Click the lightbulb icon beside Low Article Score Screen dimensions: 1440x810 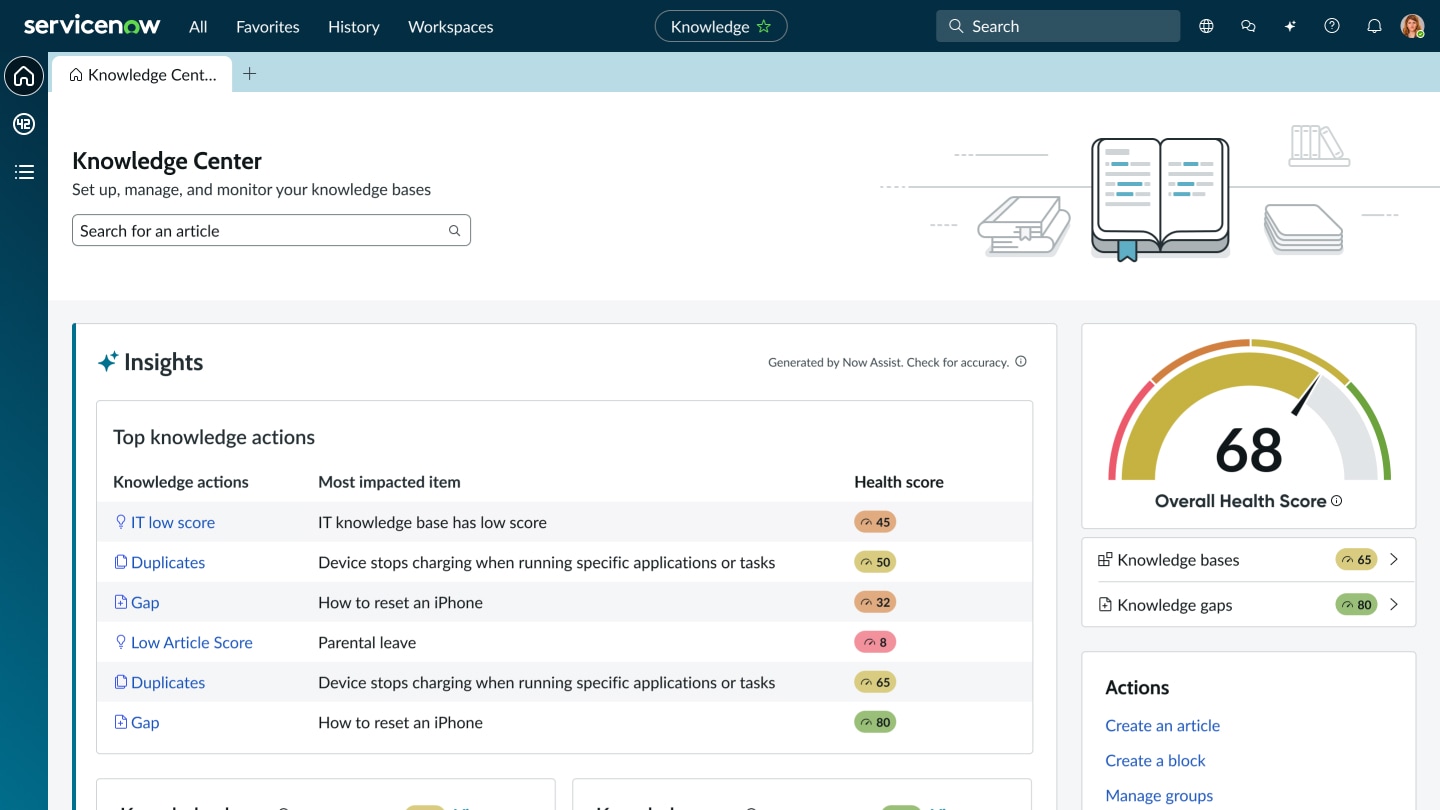click(x=121, y=642)
